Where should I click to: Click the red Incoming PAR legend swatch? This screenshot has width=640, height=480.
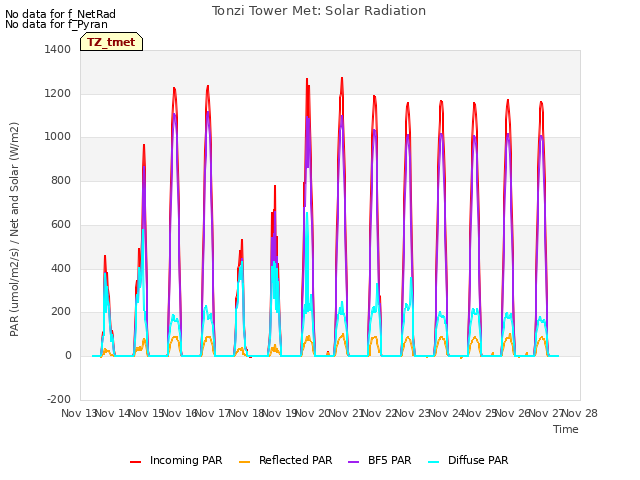(136, 462)
